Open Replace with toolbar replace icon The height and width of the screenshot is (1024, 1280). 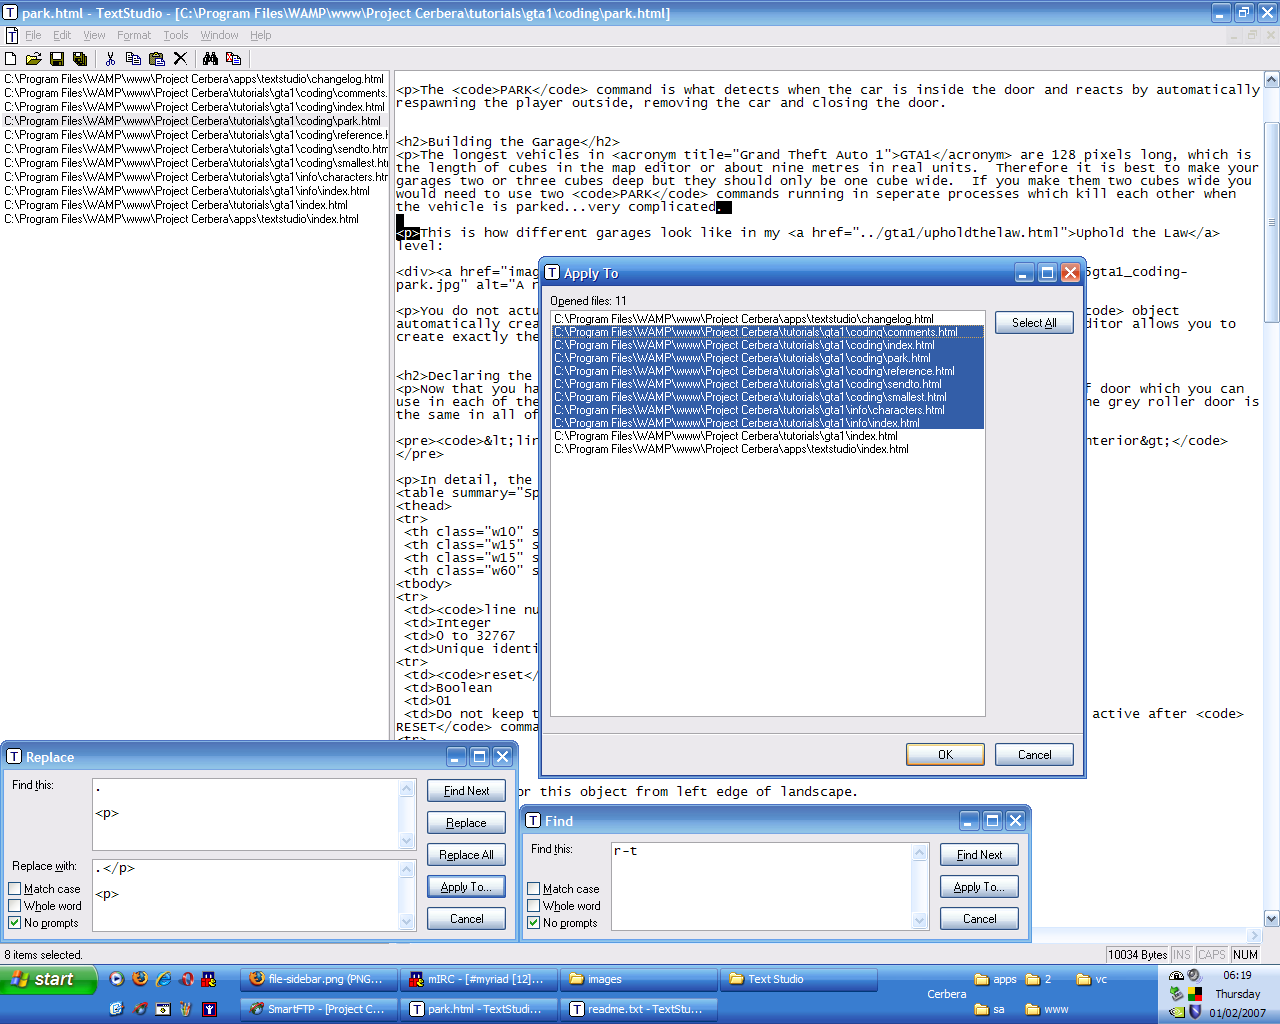[233, 59]
